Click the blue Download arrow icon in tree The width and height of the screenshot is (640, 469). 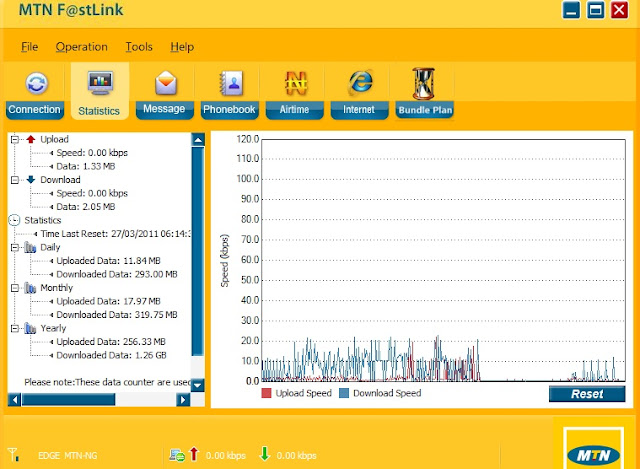point(31,180)
